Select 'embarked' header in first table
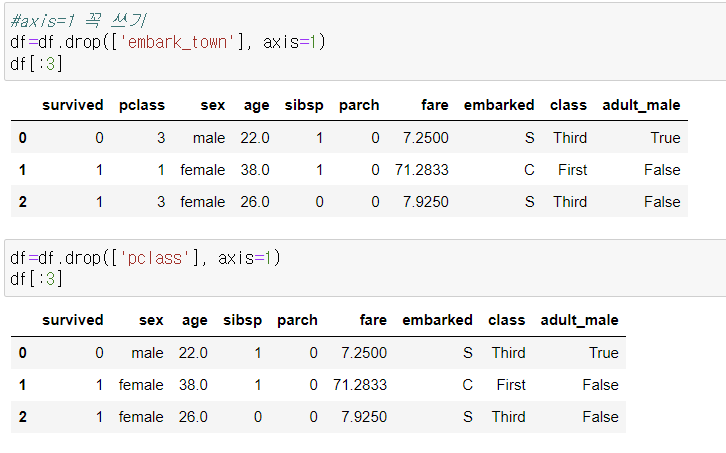This screenshot has width=726, height=453. (x=499, y=105)
